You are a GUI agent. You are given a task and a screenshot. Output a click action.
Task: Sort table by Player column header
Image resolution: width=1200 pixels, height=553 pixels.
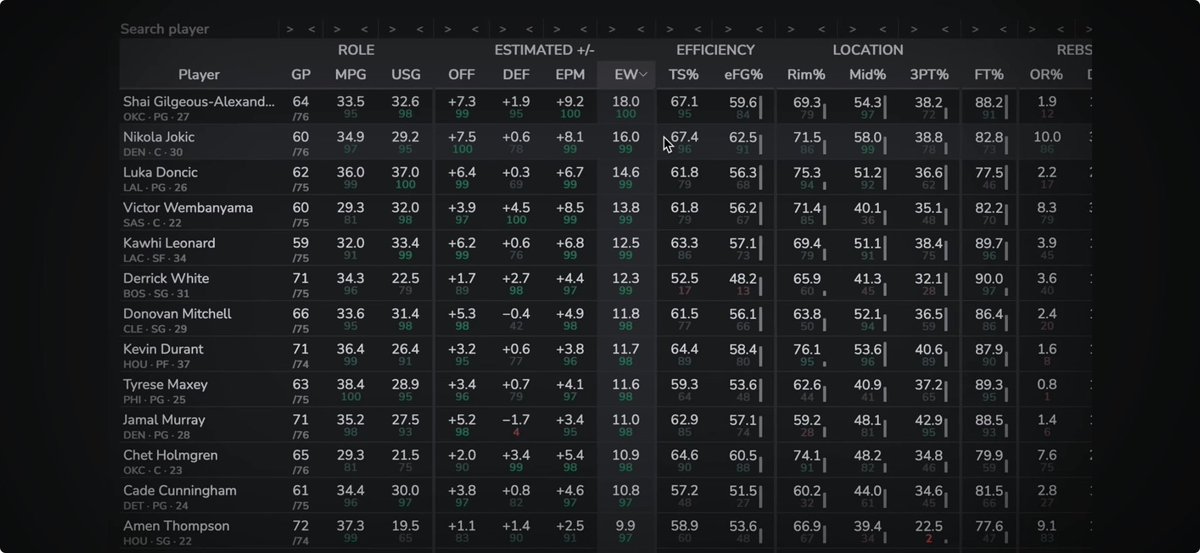199,75
